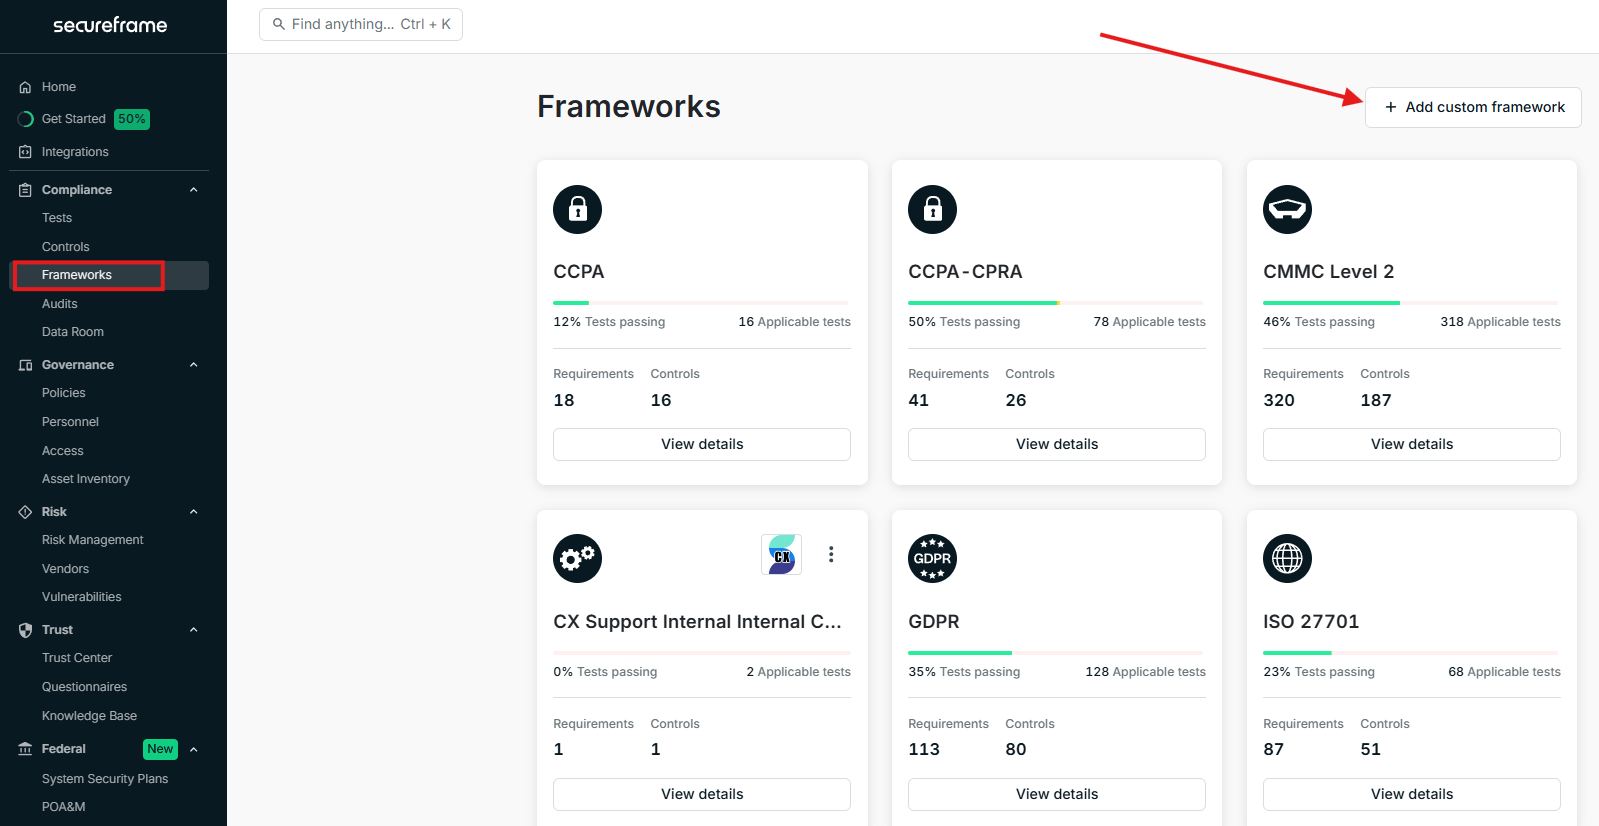Image resolution: width=1599 pixels, height=826 pixels.
Task: Collapse the Trust section chevron
Action: click(194, 630)
